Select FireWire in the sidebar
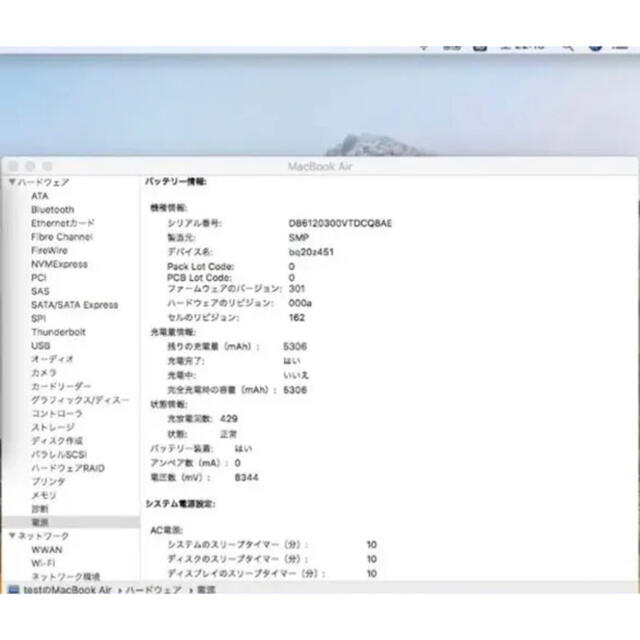Screen dimensions: 640x640 click(49, 250)
